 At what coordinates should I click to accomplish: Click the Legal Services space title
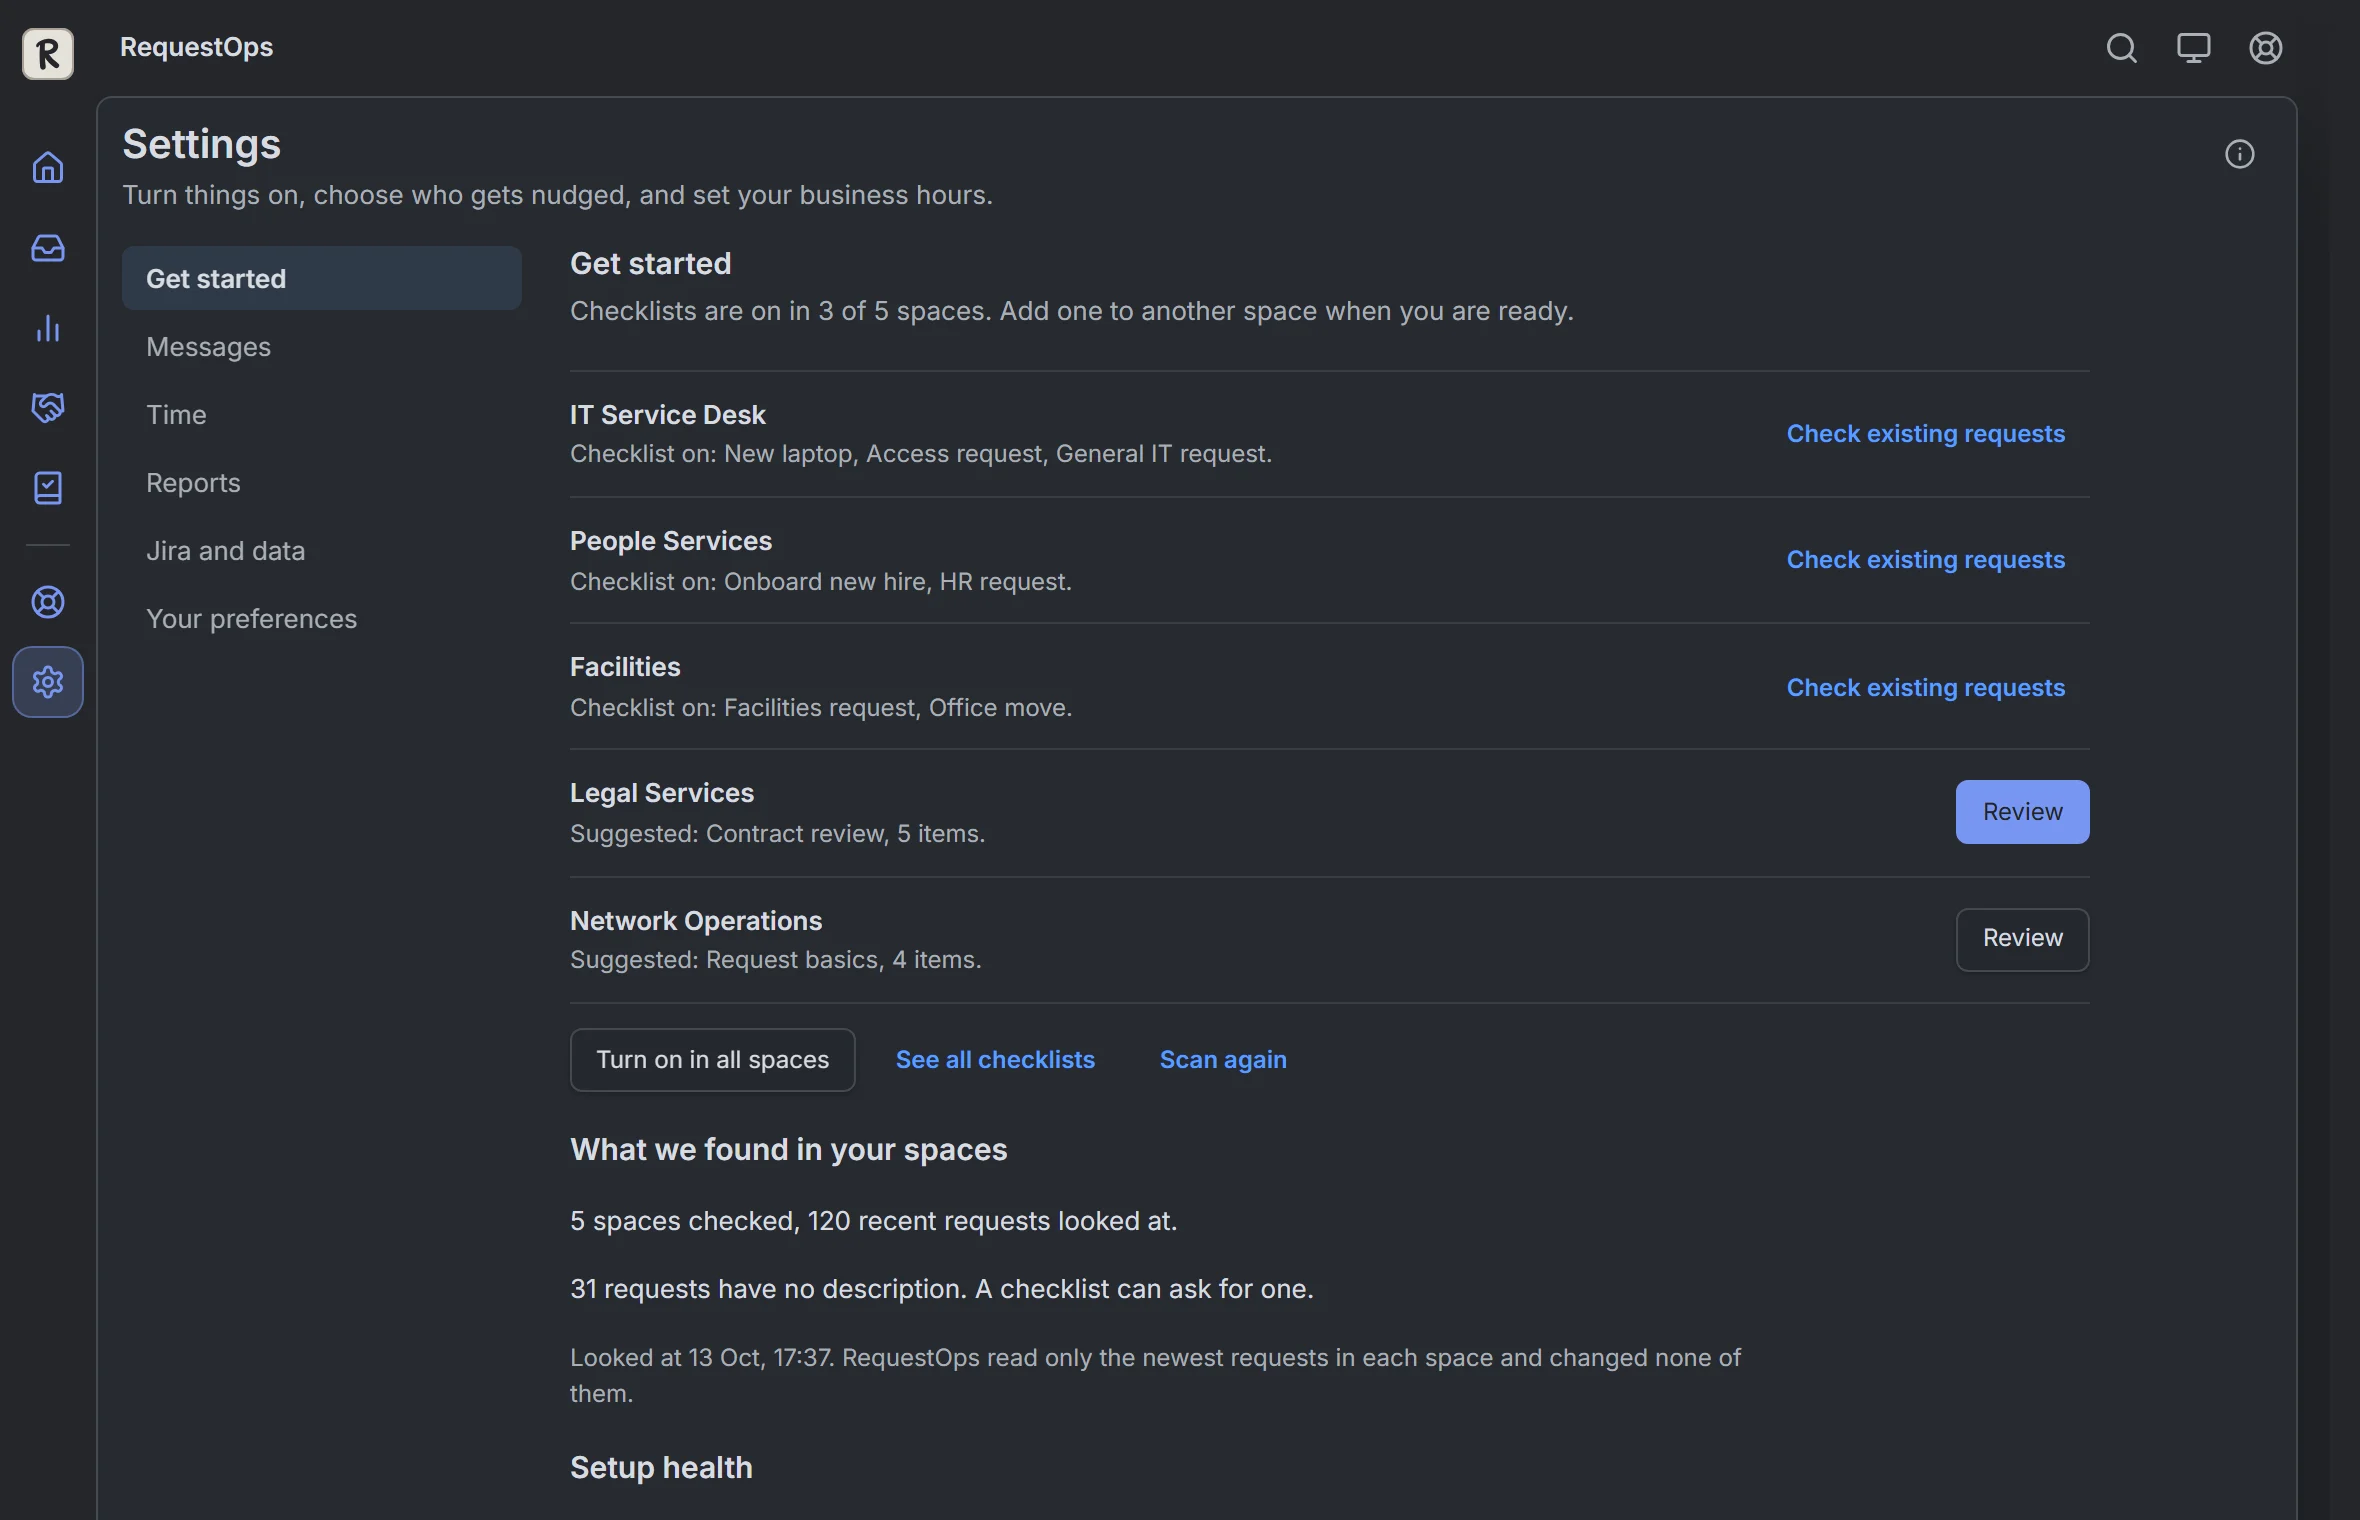pyautogui.click(x=662, y=792)
